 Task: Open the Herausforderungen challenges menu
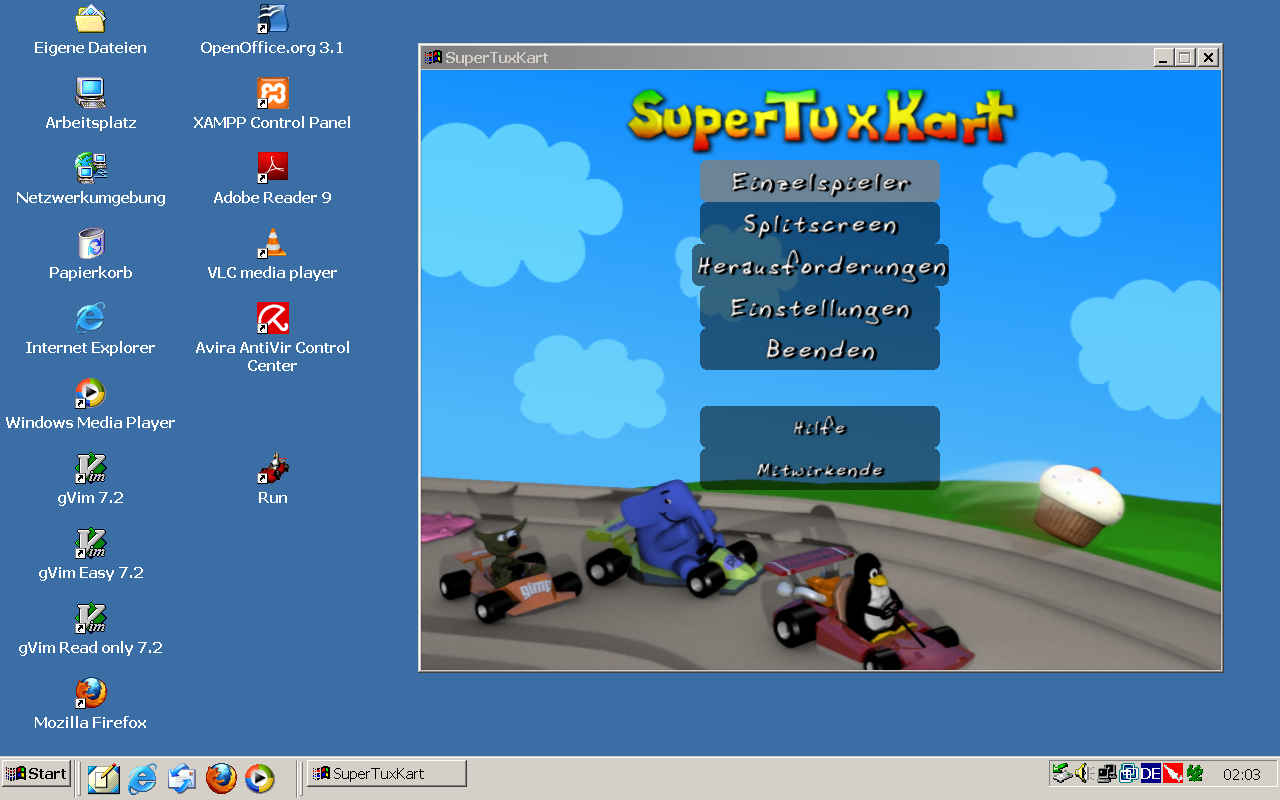tap(820, 265)
